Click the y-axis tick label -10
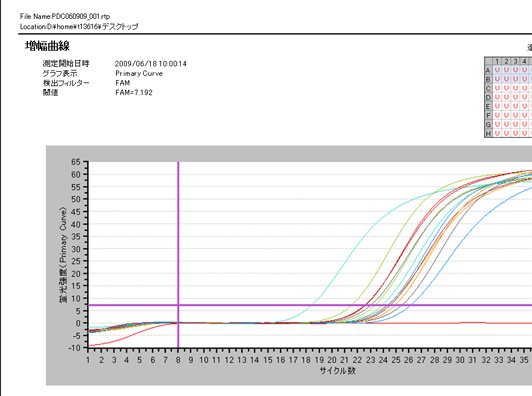This screenshot has height=396, width=532. click(75, 348)
